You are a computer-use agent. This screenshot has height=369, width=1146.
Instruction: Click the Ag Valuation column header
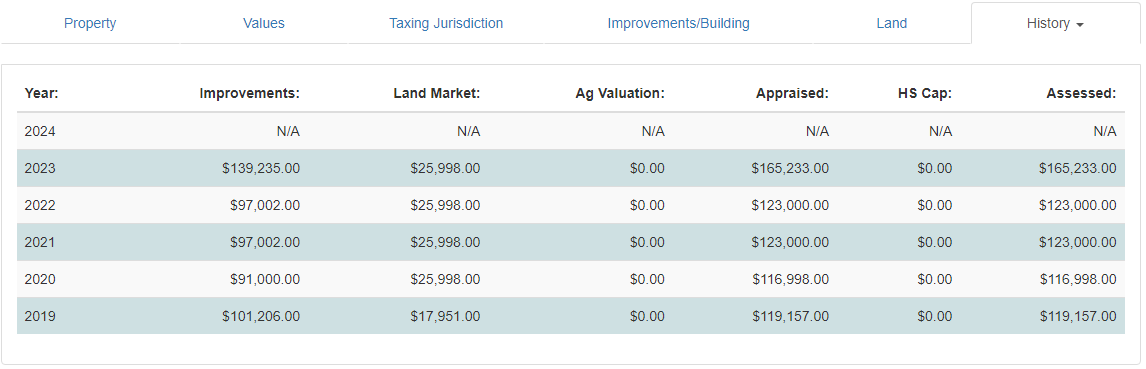(620, 94)
